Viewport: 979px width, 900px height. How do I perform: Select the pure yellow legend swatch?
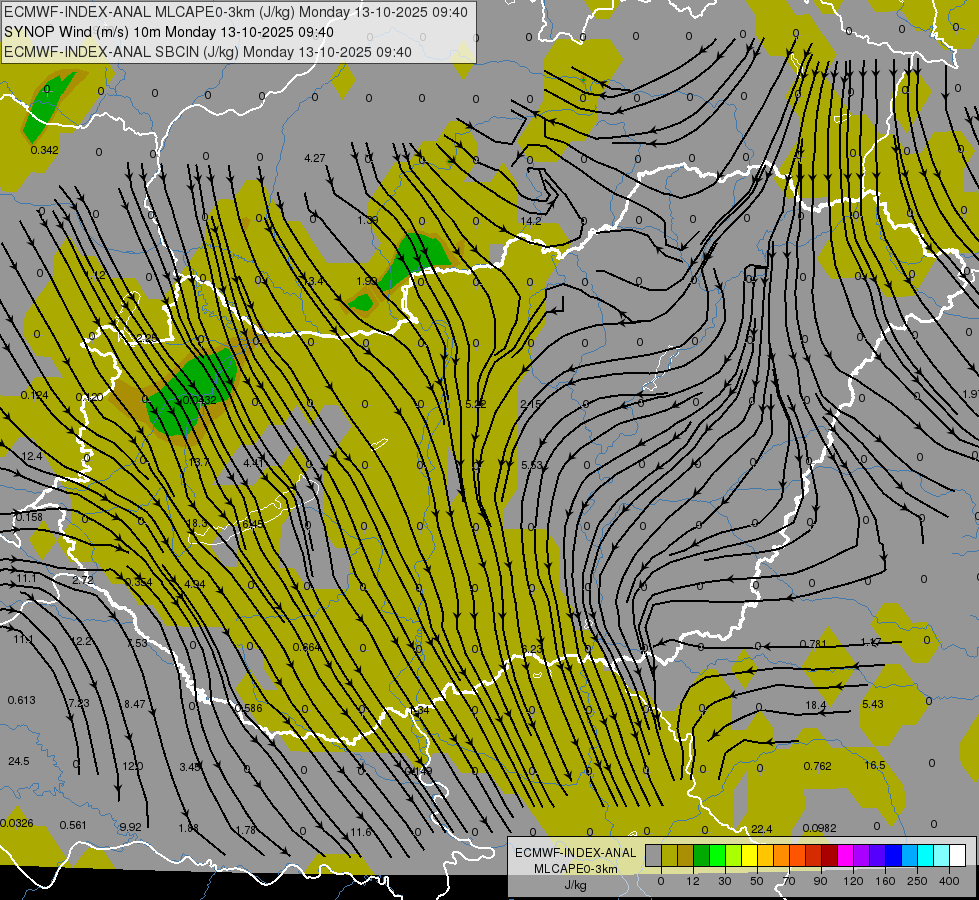point(749,856)
